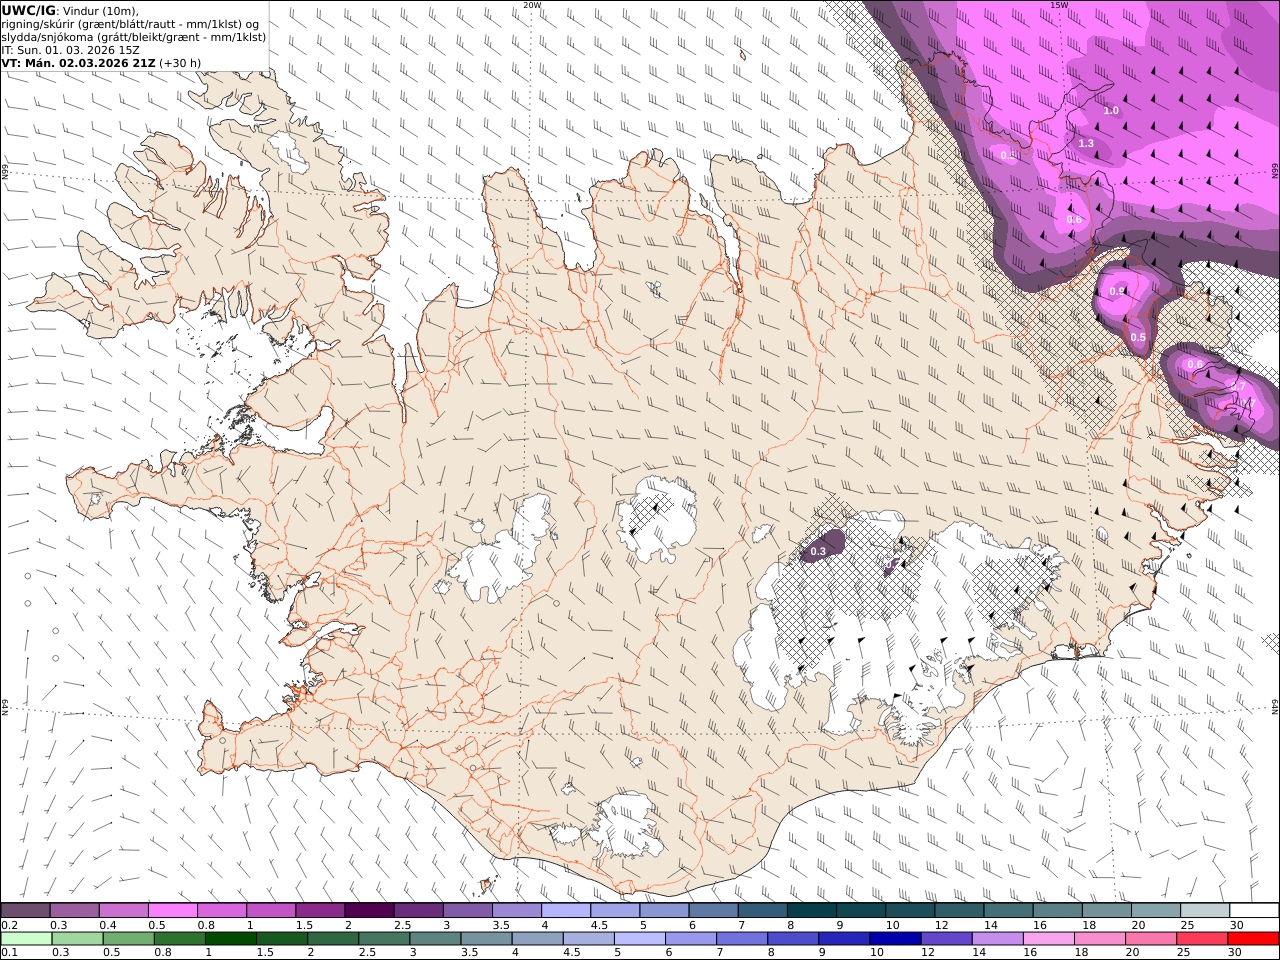Viewport: 1280px width, 960px height.
Task: Click the periwinkle 6–7 rain legend swatch
Action: click(x=691, y=939)
